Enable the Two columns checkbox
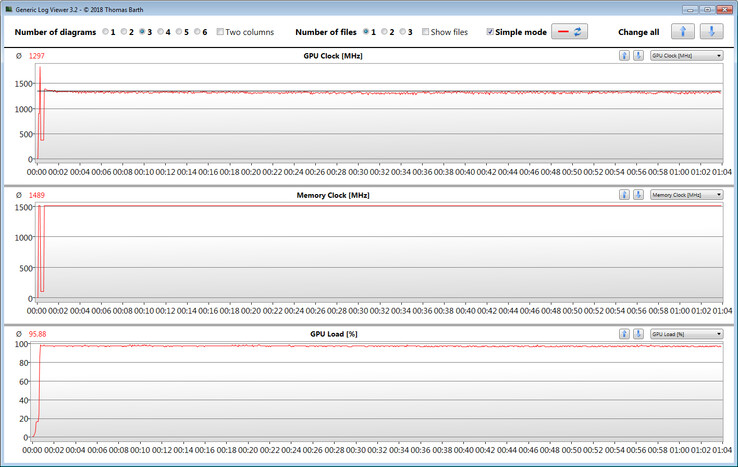Image resolution: width=738 pixels, height=467 pixels. [220, 32]
